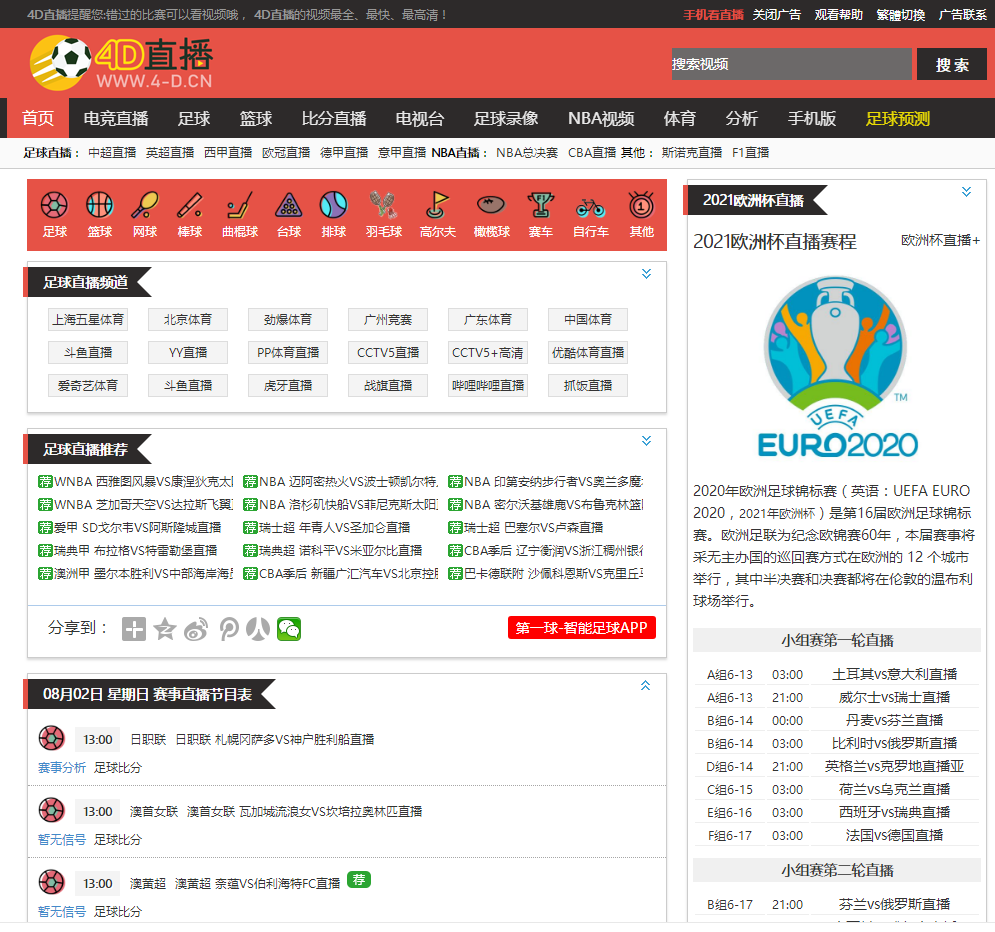Click the 第一球-智能足球APP button
Screen dimensions: 995x932
click(581, 627)
